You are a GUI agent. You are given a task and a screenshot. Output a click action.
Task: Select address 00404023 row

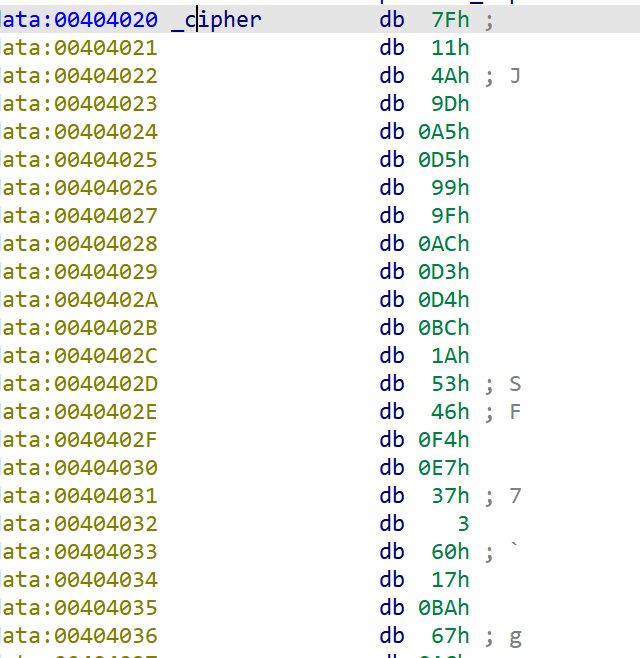click(80, 104)
